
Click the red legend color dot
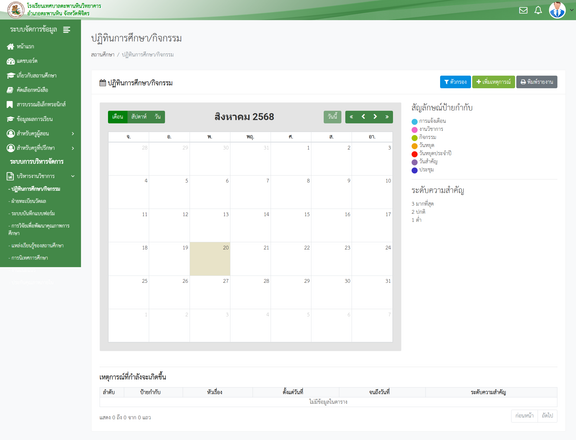pyautogui.click(x=414, y=154)
